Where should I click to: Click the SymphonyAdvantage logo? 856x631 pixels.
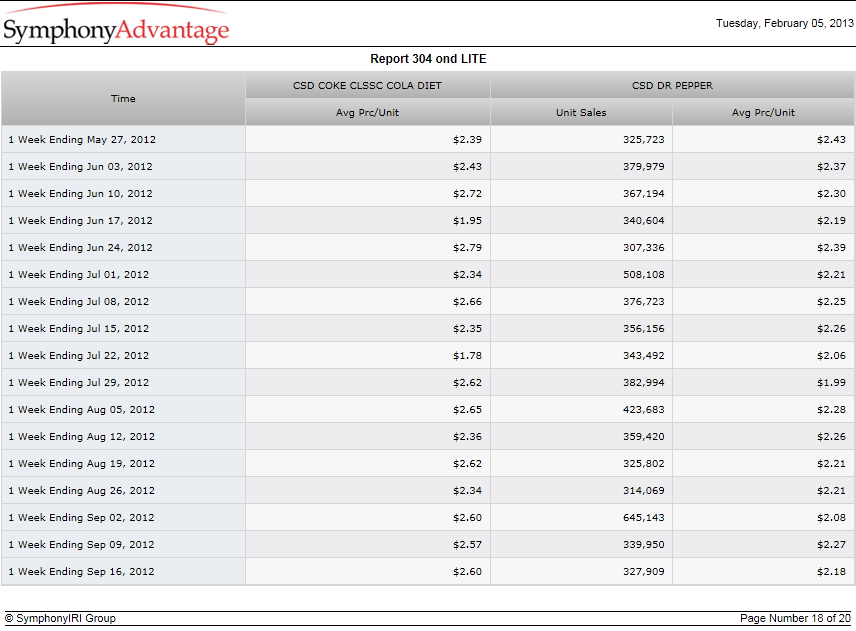tap(116, 24)
